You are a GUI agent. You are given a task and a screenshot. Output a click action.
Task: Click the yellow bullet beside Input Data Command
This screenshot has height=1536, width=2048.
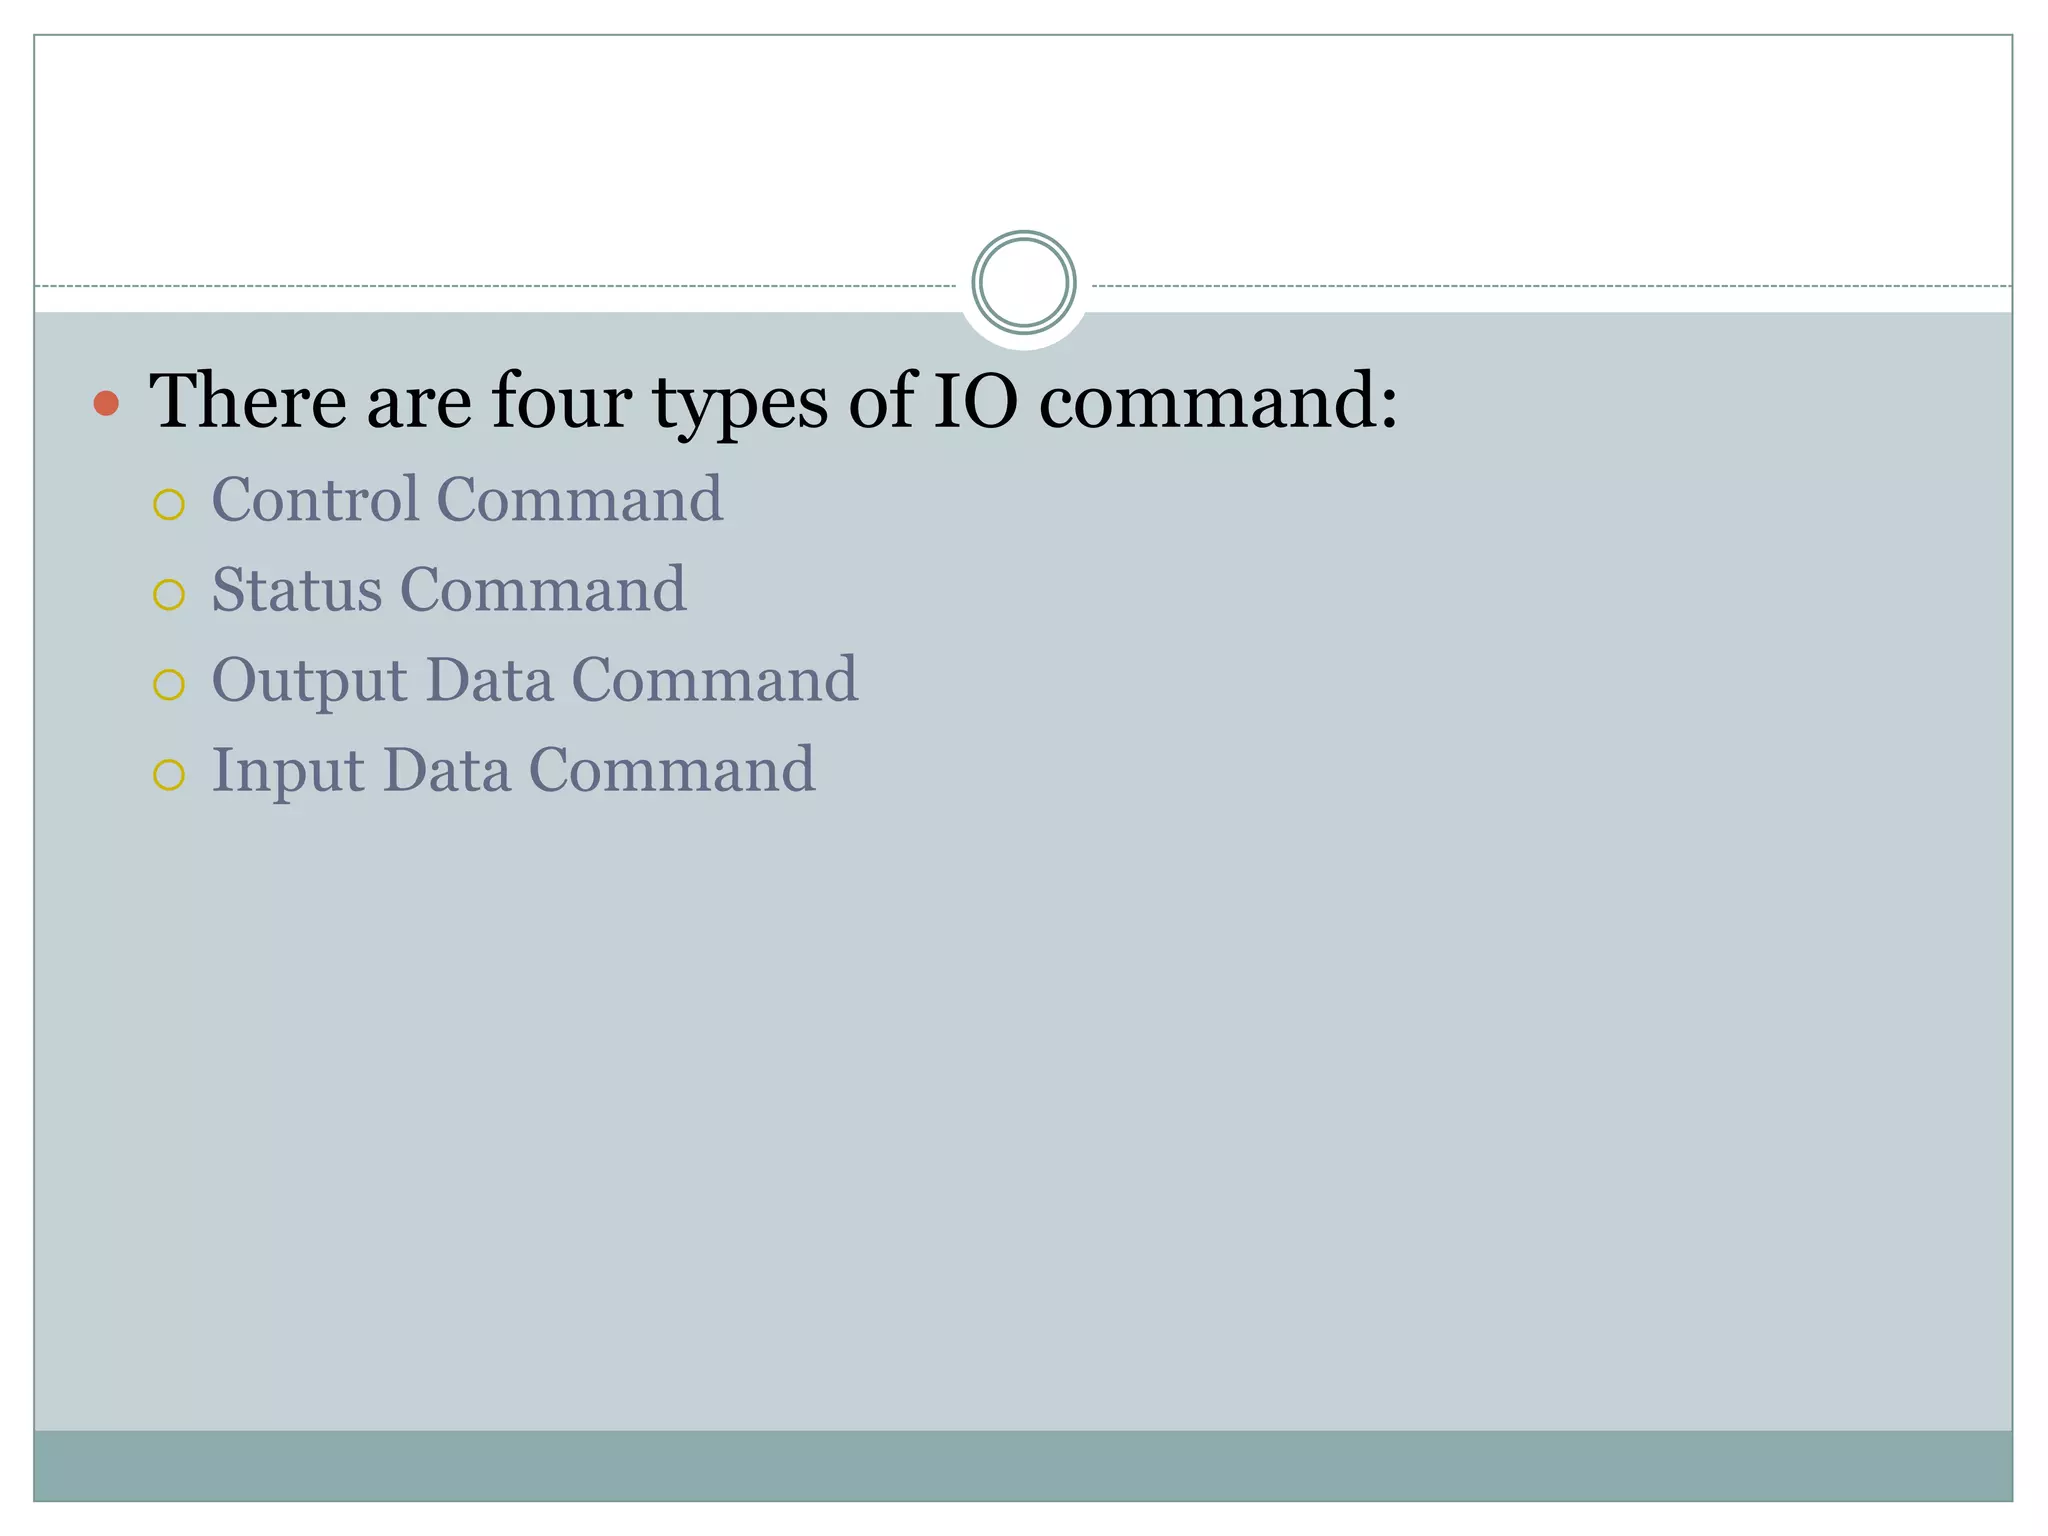click(169, 775)
